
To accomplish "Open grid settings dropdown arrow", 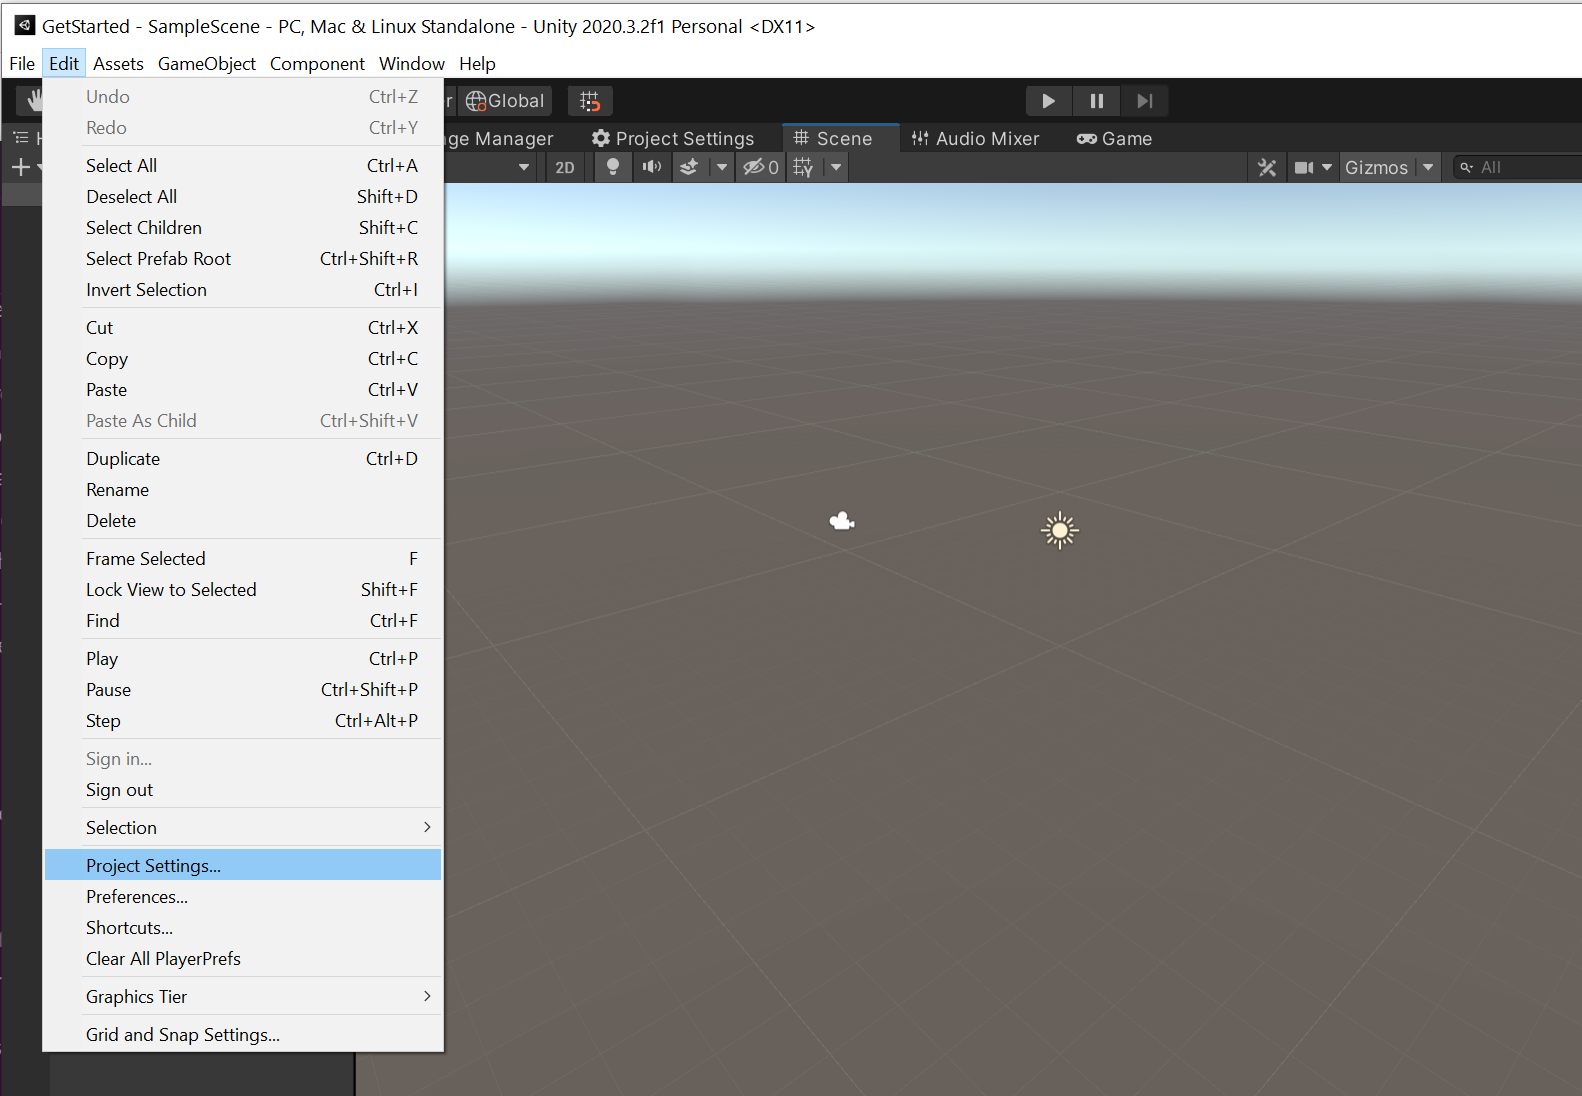I will (836, 167).
